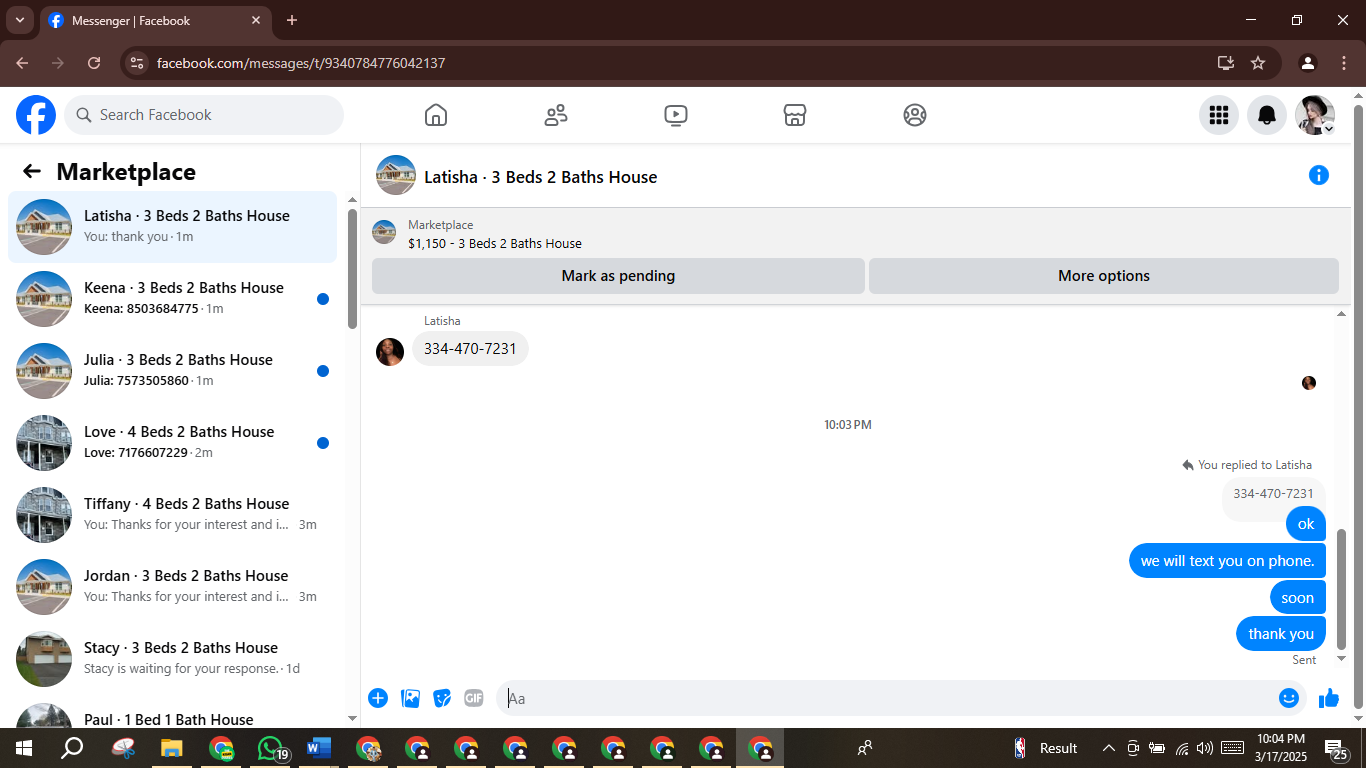Open conversation information with the blue info icon
The height and width of the screenshot is (768, 1366).
(x=1319, y=176)
